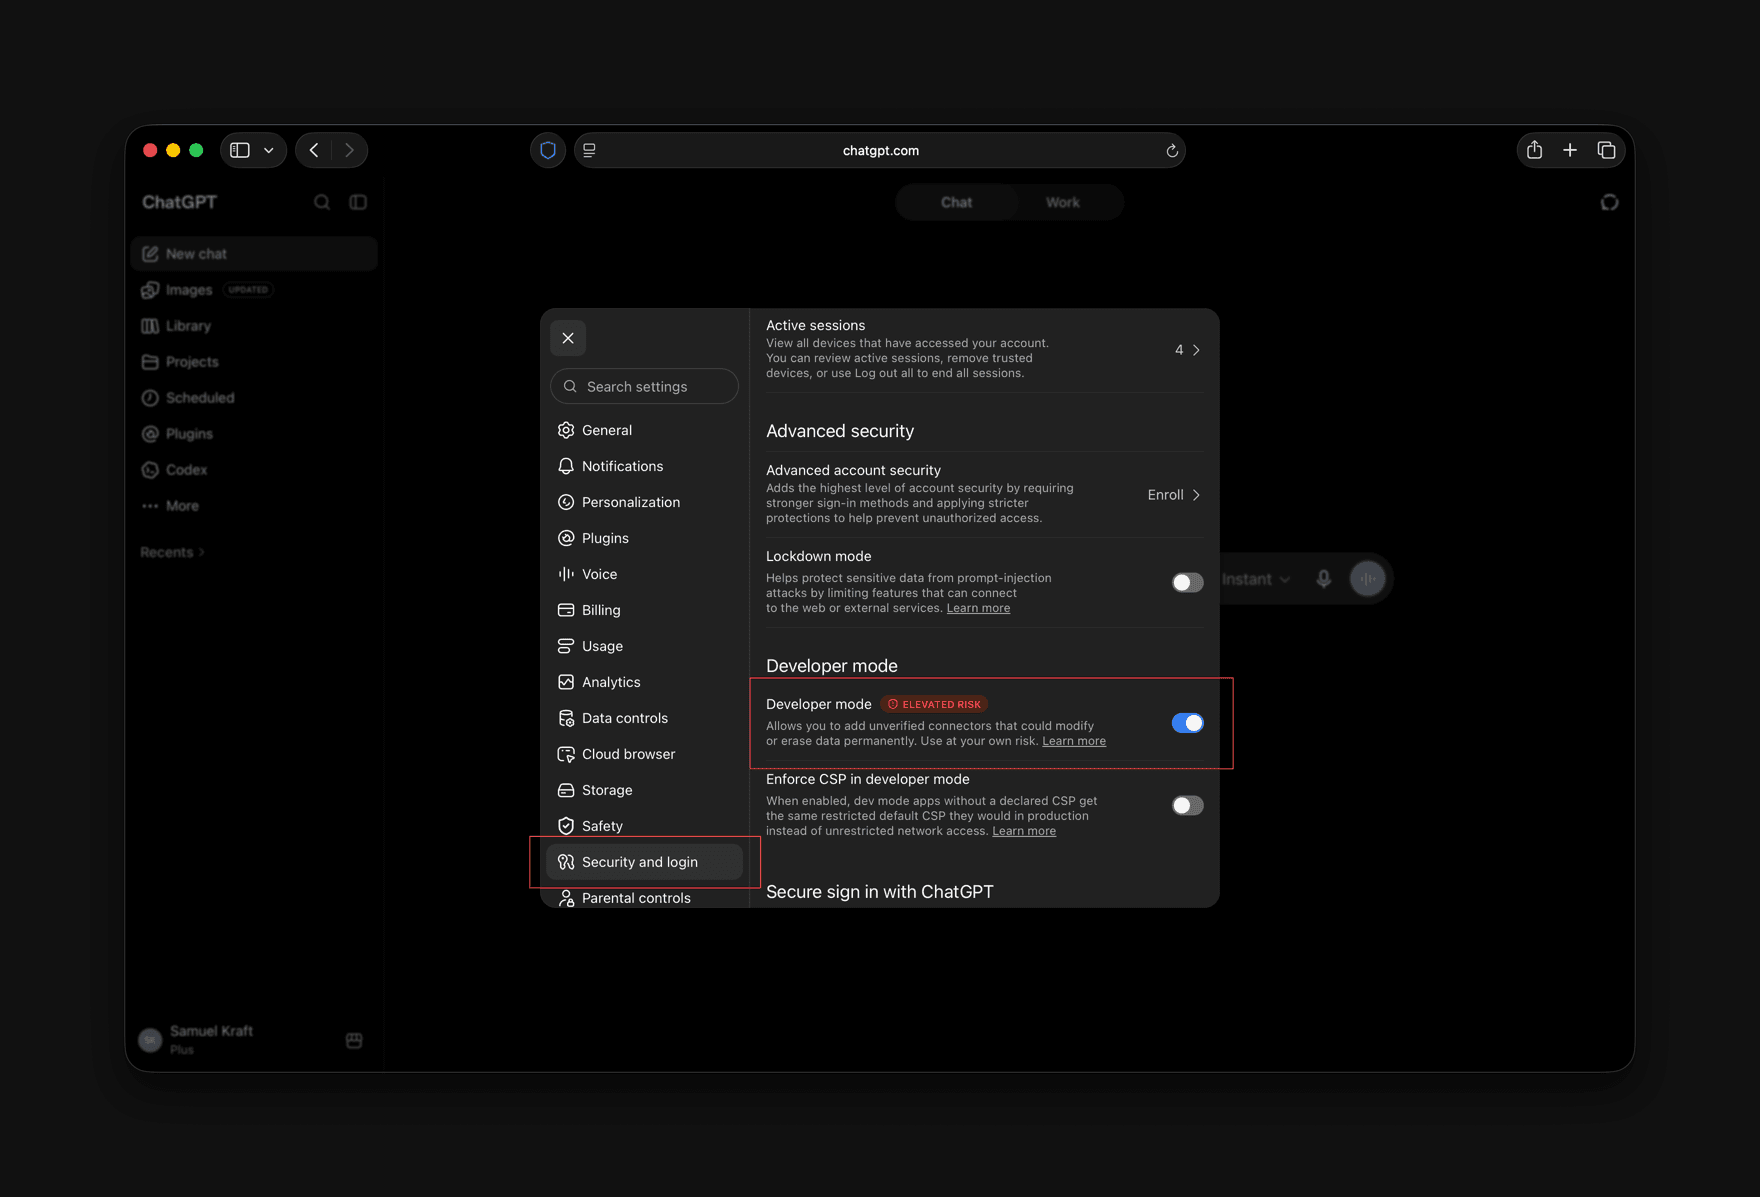The width and height of the screenshot is (1760, 1197).
Task: Open Data controls settings
Action: 644,718
